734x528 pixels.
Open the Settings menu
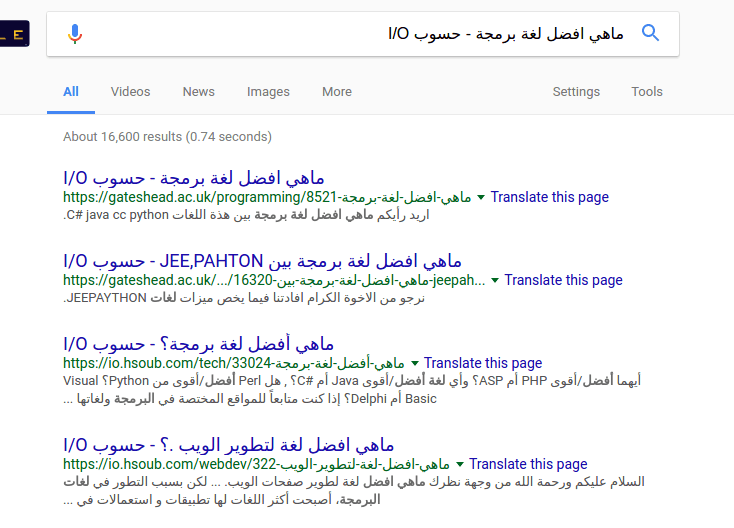[x=576, y=92]
